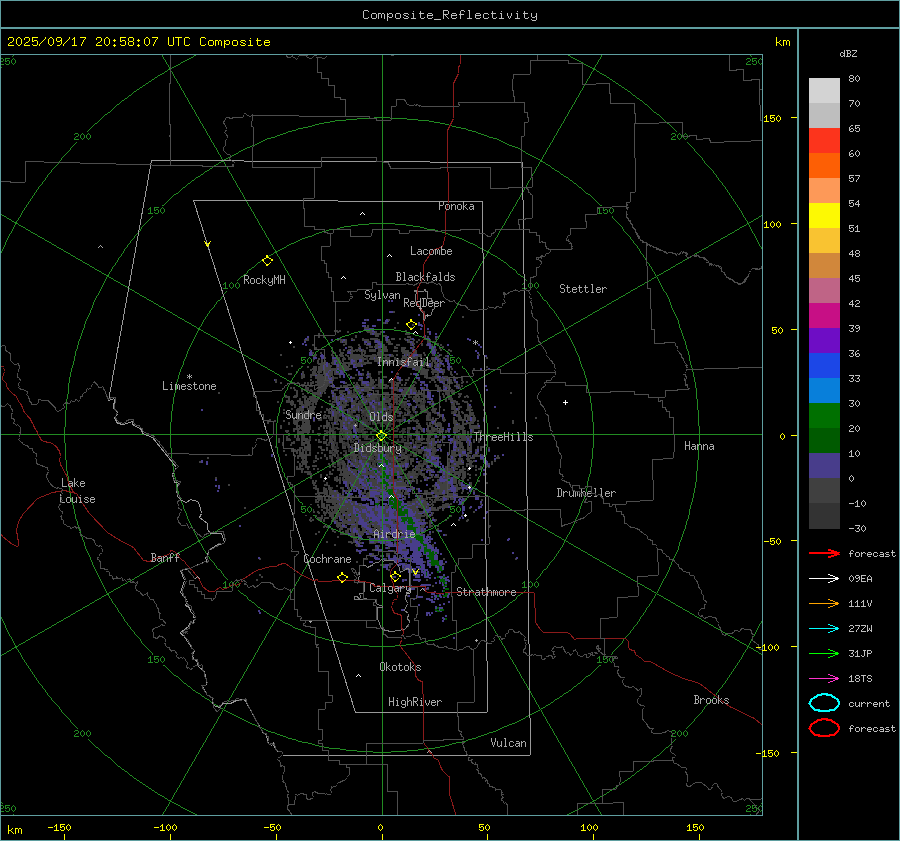
Task: Select the yellow diamond marker below Cochrane
Action: click(x=342, y=577)
